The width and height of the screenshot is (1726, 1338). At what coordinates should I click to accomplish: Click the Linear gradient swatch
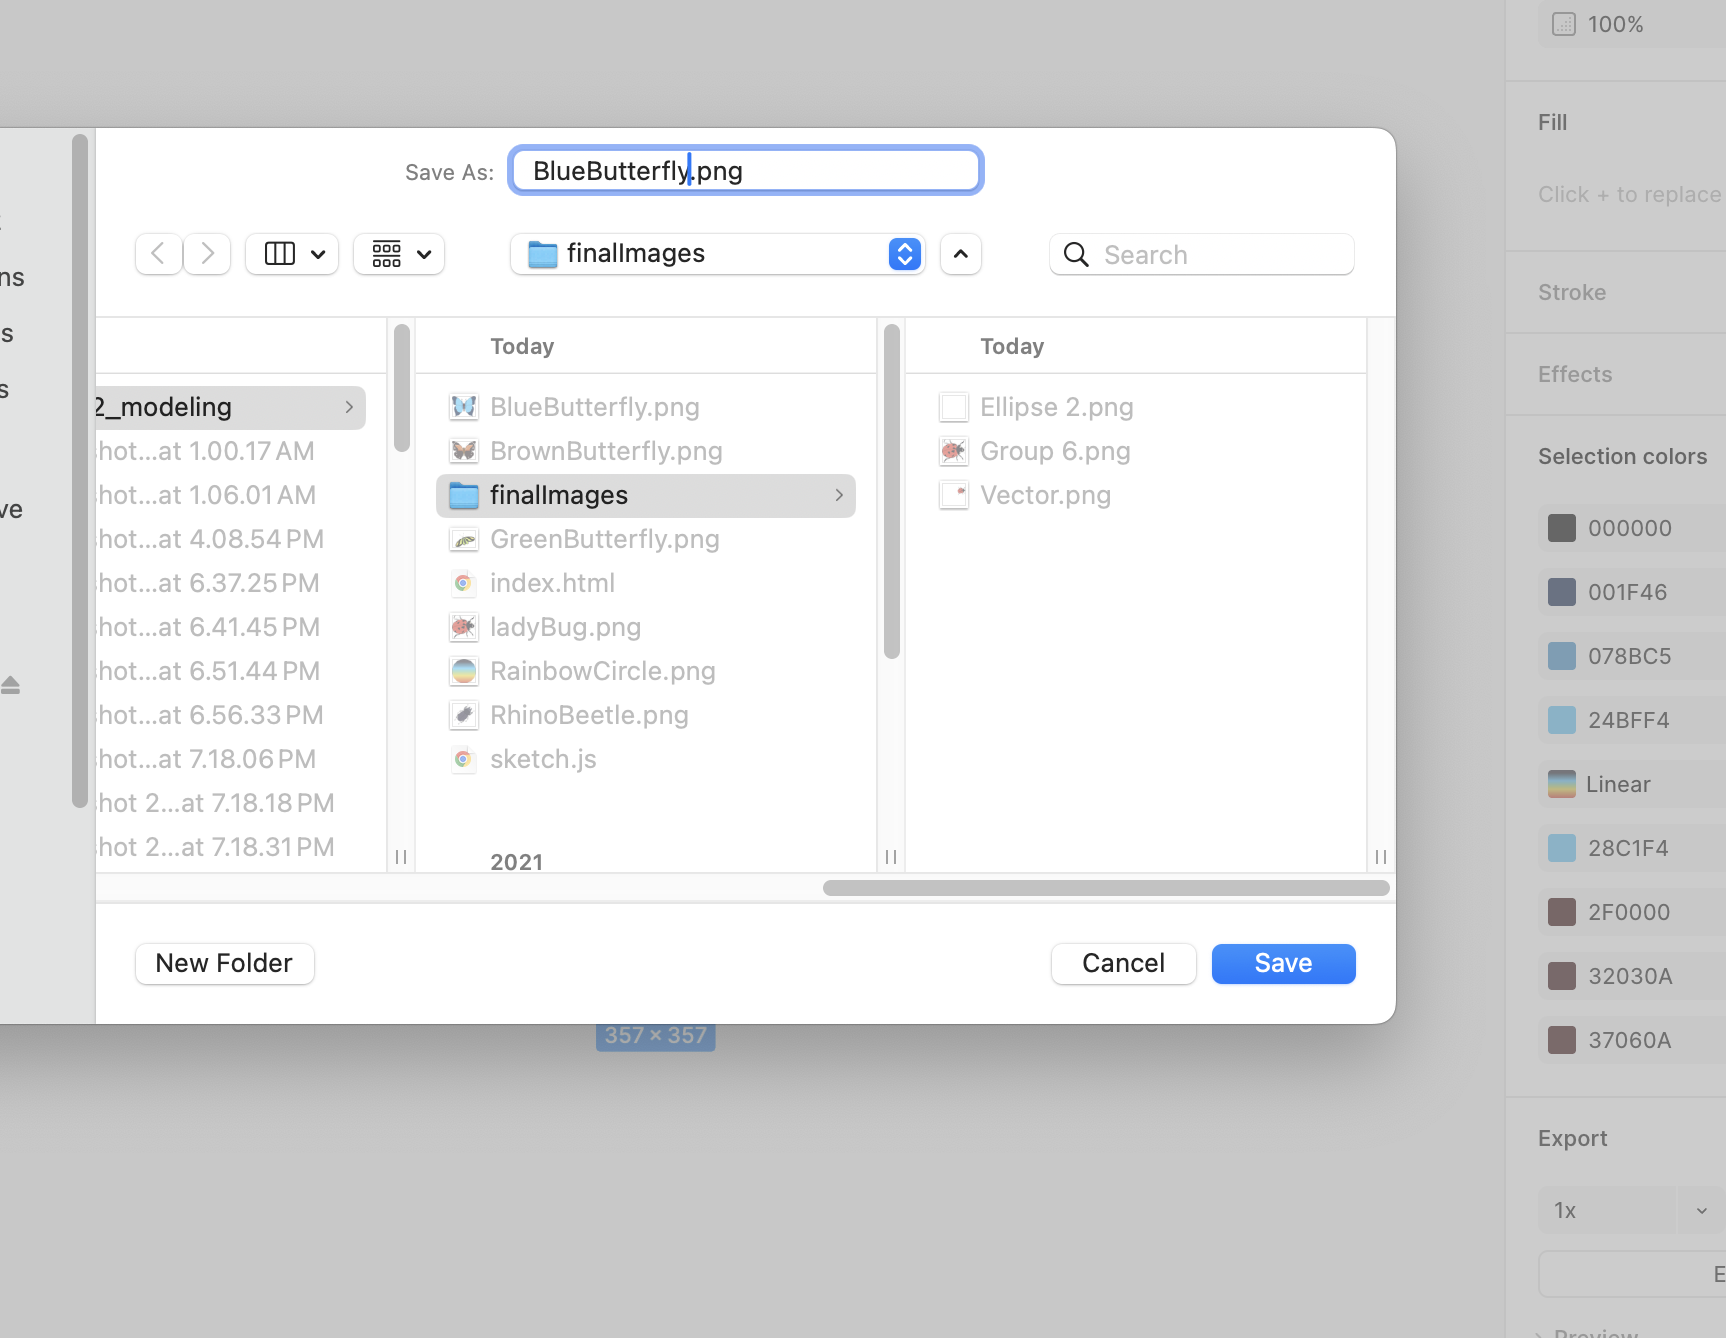1561,784
